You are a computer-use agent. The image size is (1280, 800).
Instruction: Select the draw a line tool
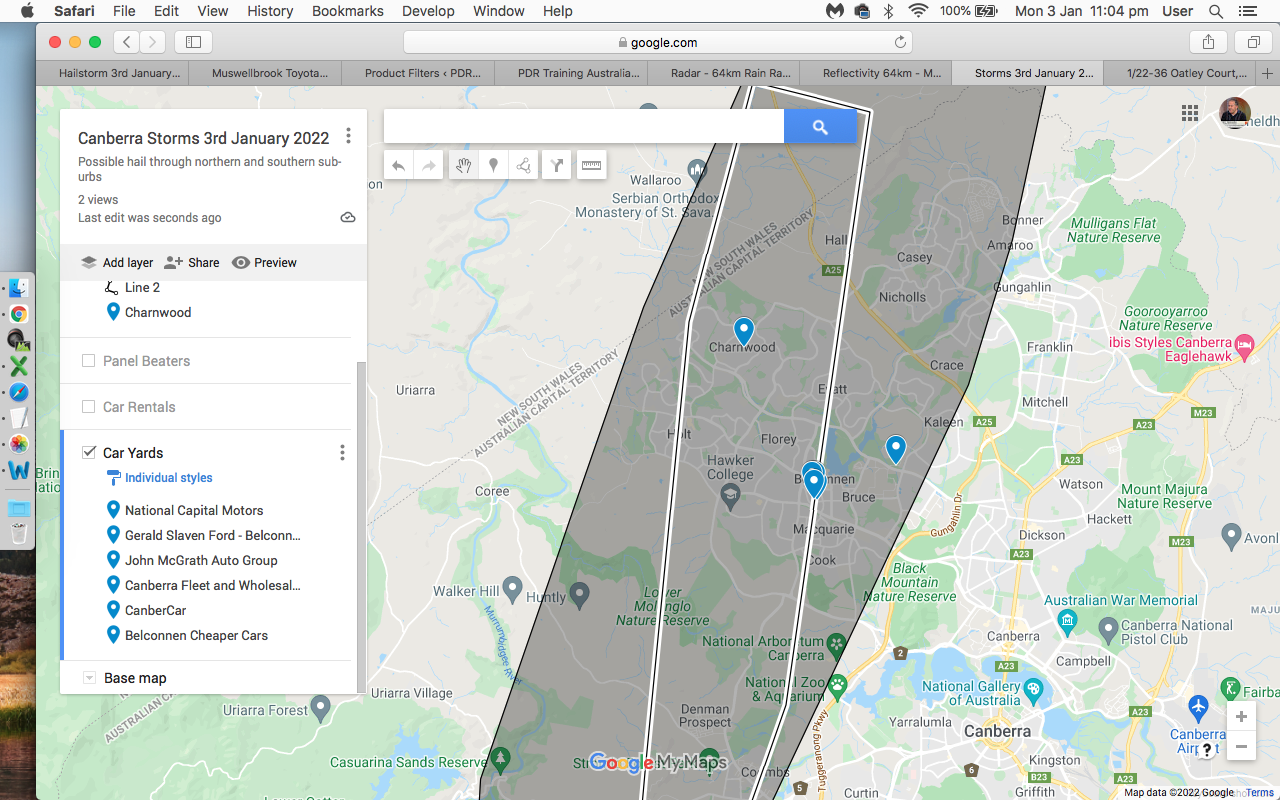point(524,166)
